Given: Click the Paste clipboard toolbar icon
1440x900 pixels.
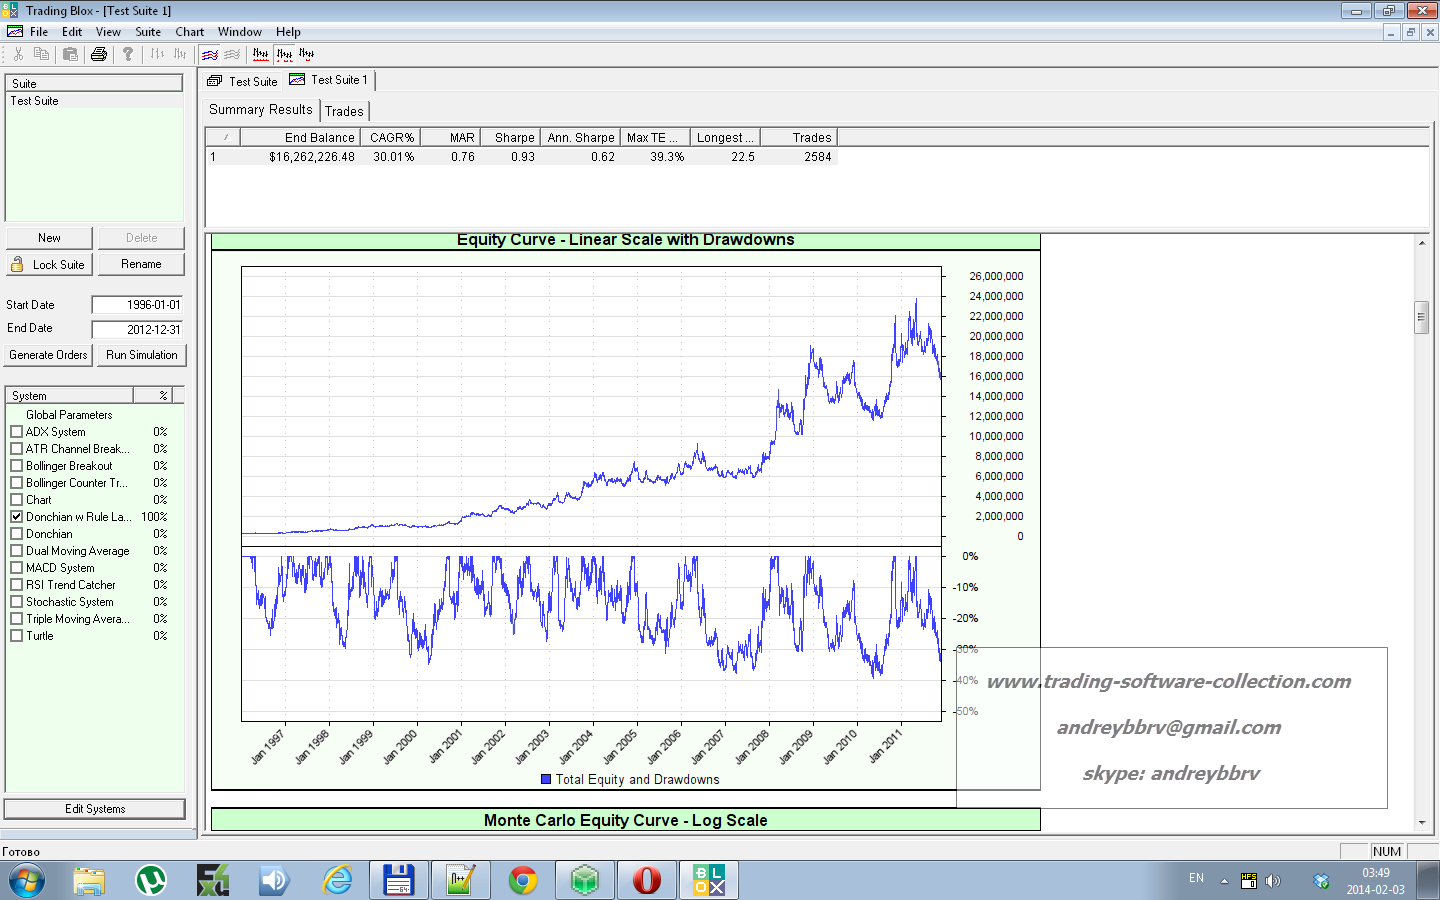Looking at the screenshot, I should [x=70, y=54].
